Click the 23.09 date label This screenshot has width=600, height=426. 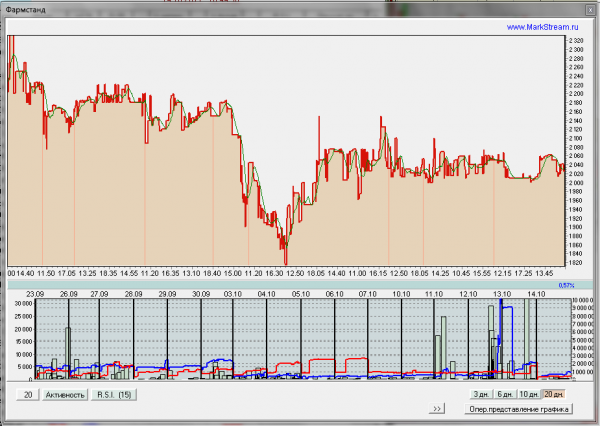(35, 294)
